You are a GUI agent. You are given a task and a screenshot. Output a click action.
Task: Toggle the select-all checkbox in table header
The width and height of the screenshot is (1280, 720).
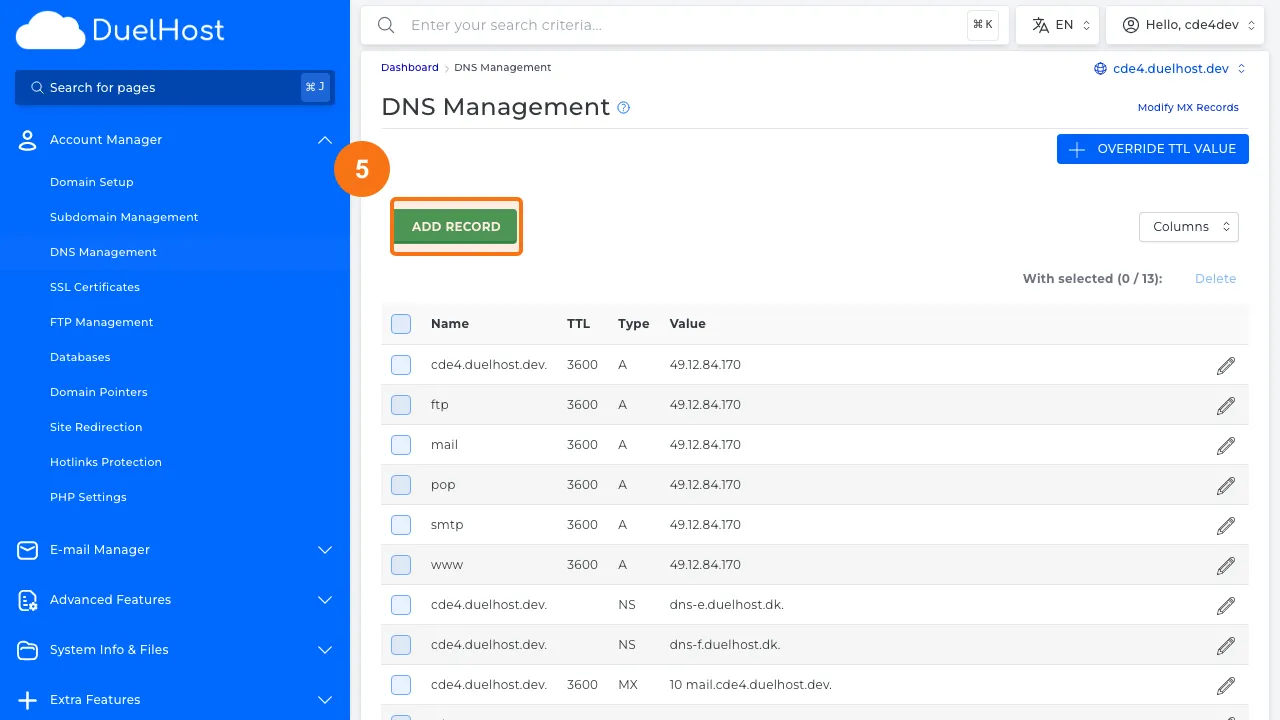click(401, 324)
